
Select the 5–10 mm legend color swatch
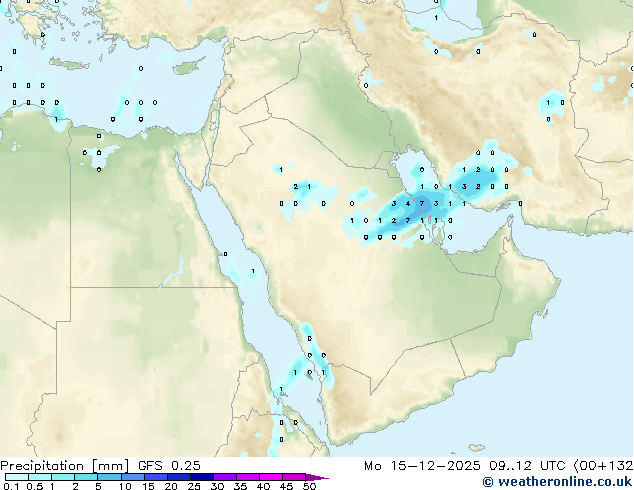coord(110,477)
